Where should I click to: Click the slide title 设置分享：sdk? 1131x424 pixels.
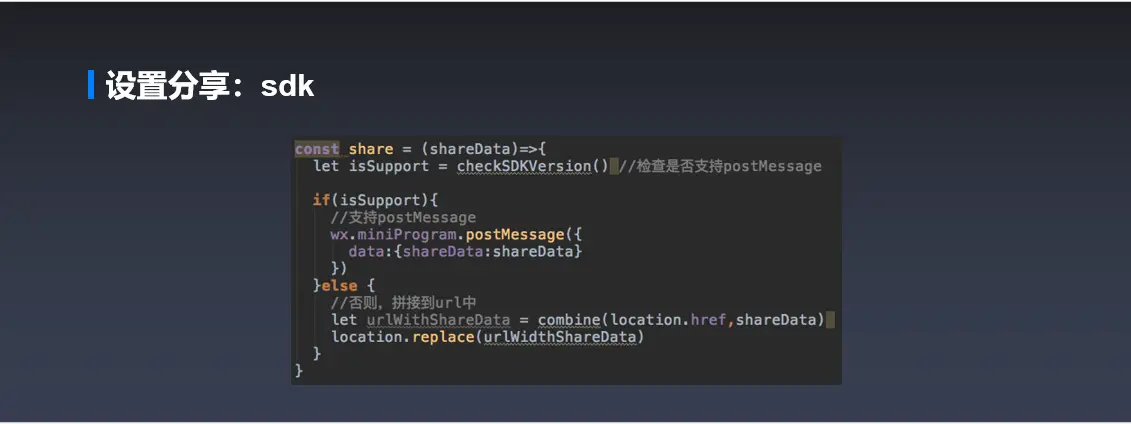(210, 86)
